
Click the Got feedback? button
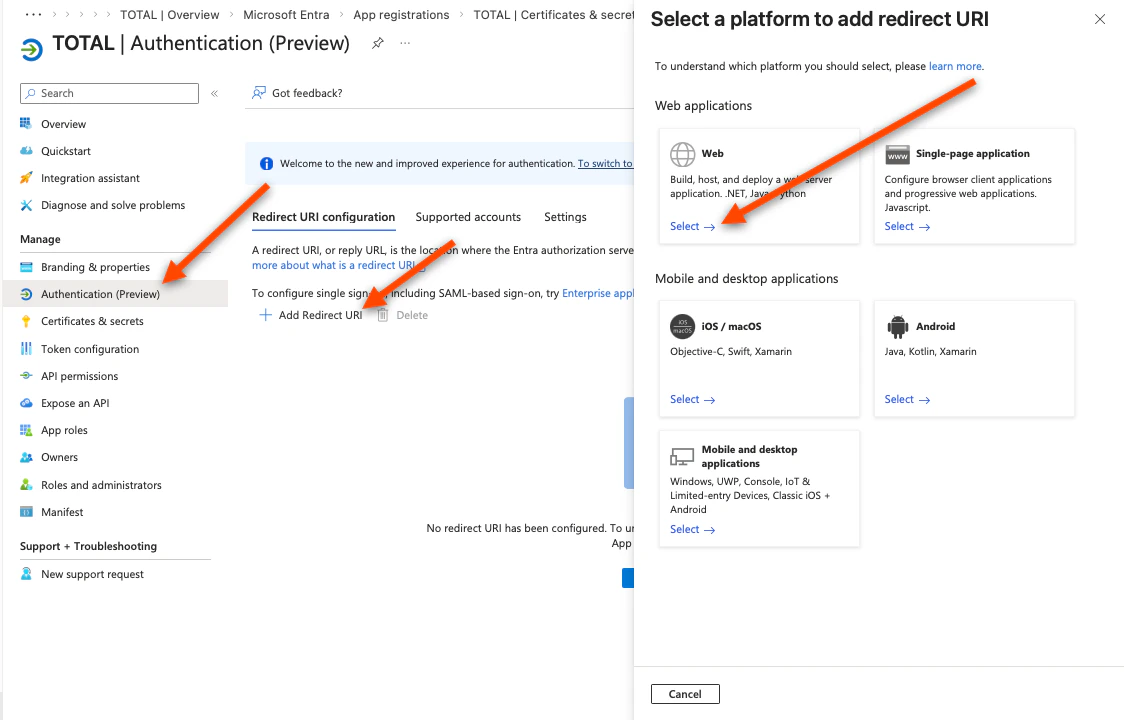coord(297,93)
